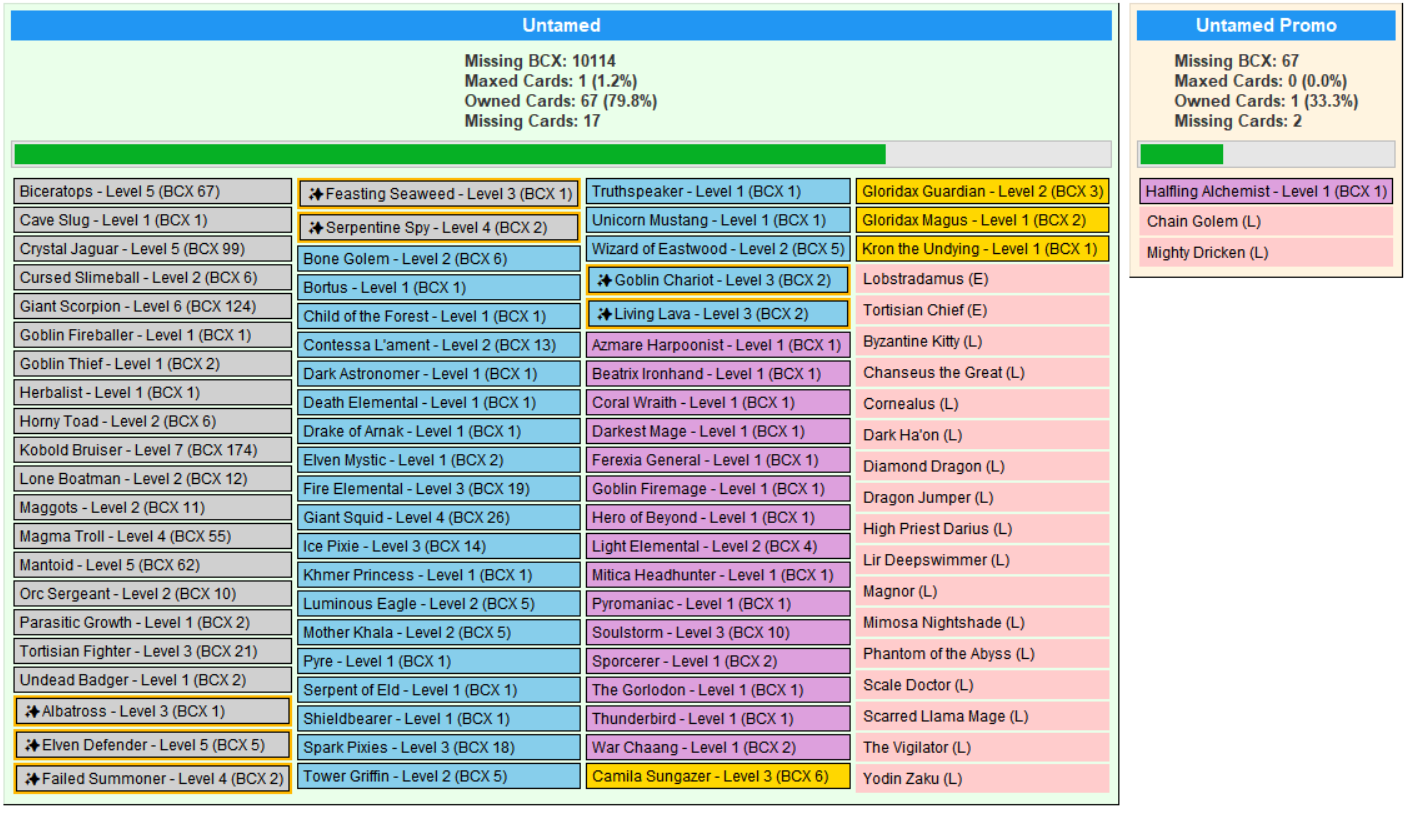The height and width of the screenshot is (814, 1407).
Task: Click the missing Yodin Zaku card
Action: coord(982,778)
